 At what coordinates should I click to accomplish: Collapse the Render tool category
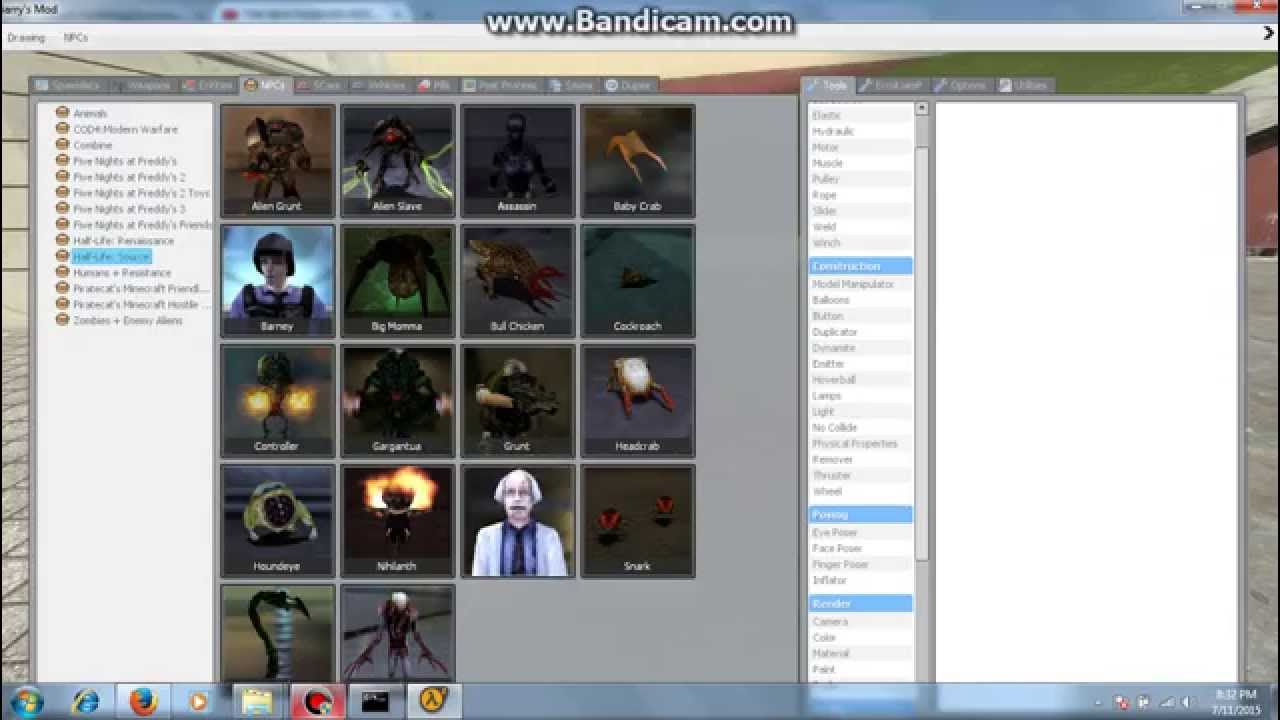tap(860, 603)
